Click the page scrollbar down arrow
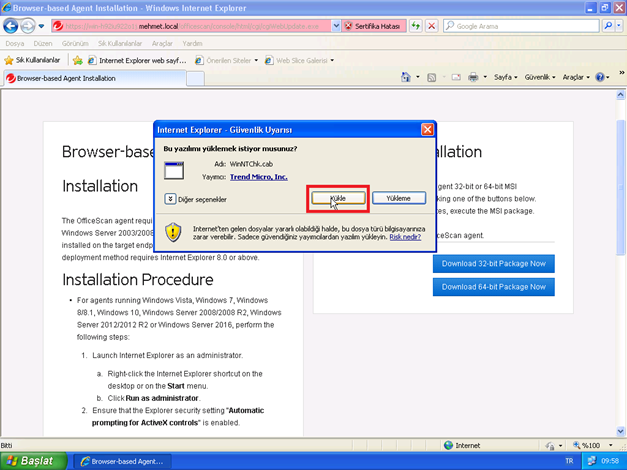This screenshot has width=627, height=470. tap(620, 431)
